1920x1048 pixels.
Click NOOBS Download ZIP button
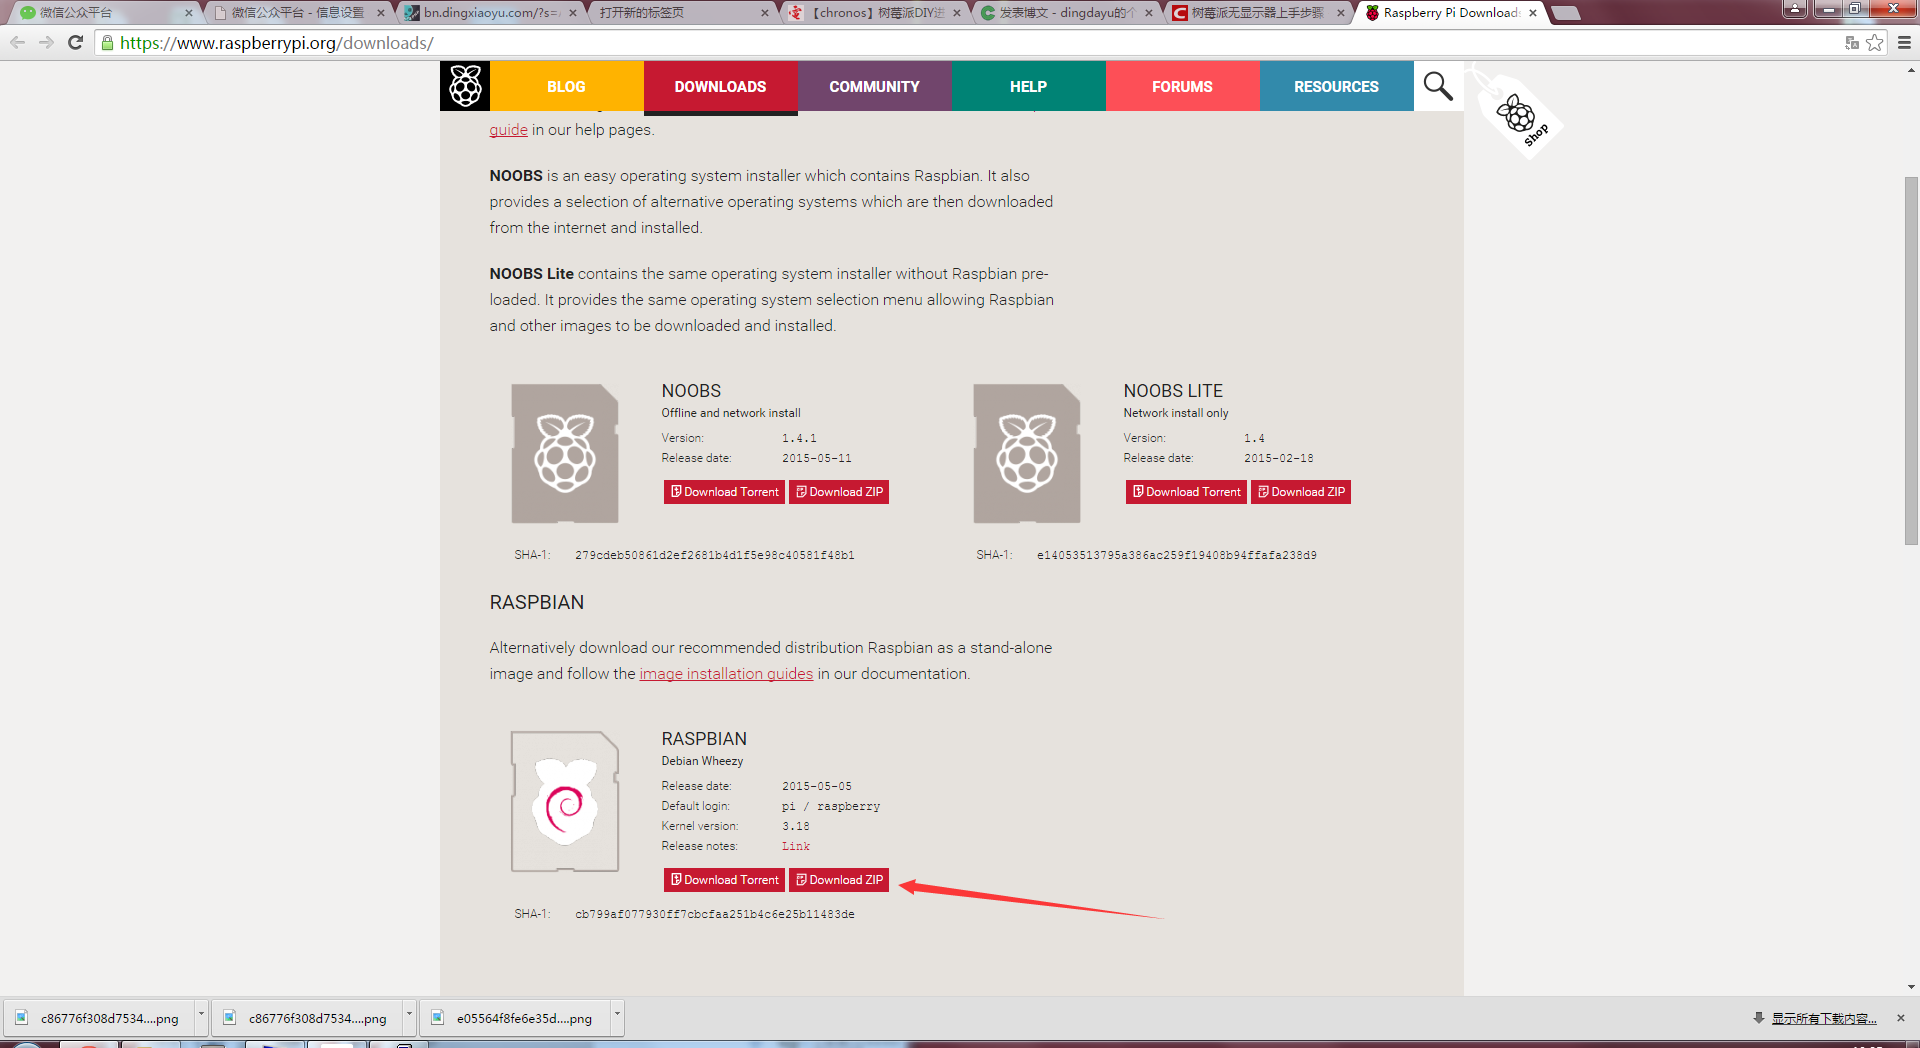(x=839, y=492)
